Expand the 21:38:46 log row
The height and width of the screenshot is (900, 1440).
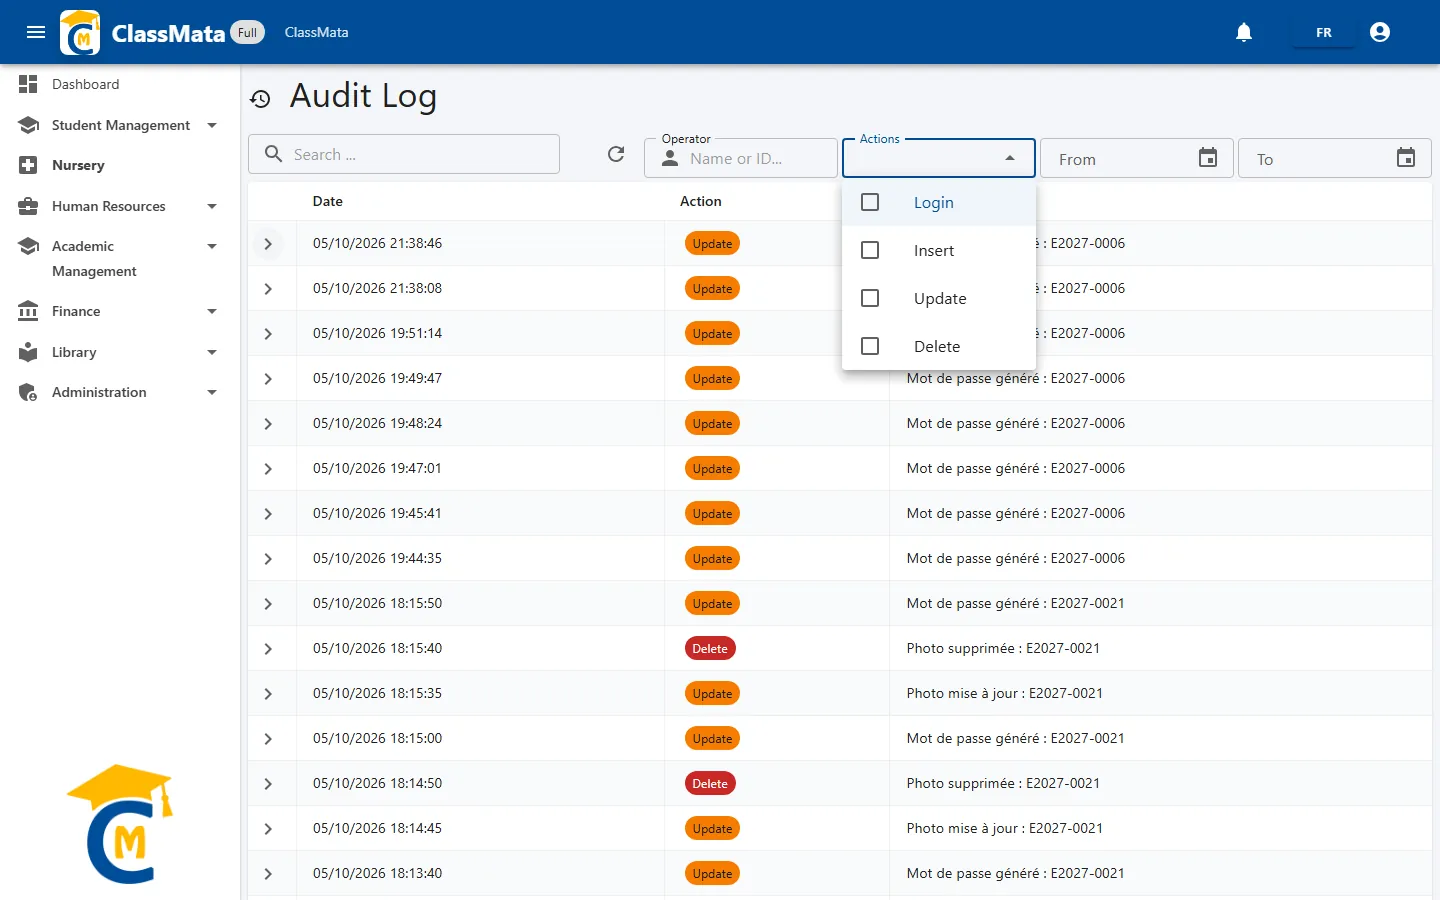pyautogui.click(x=268, y=243)
